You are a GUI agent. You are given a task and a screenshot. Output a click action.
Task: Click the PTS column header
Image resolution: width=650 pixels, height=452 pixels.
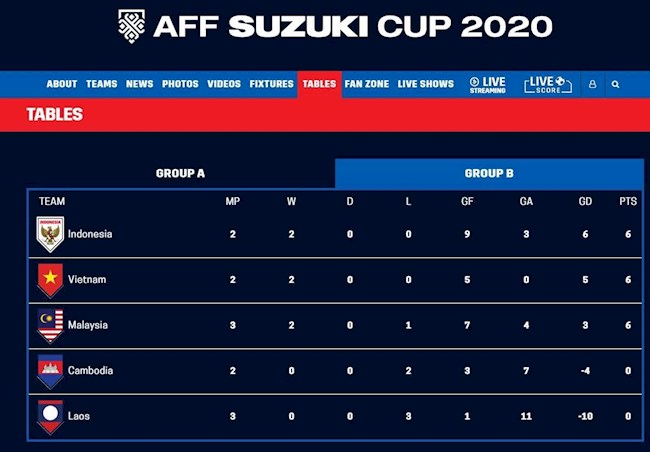[628, 201]
